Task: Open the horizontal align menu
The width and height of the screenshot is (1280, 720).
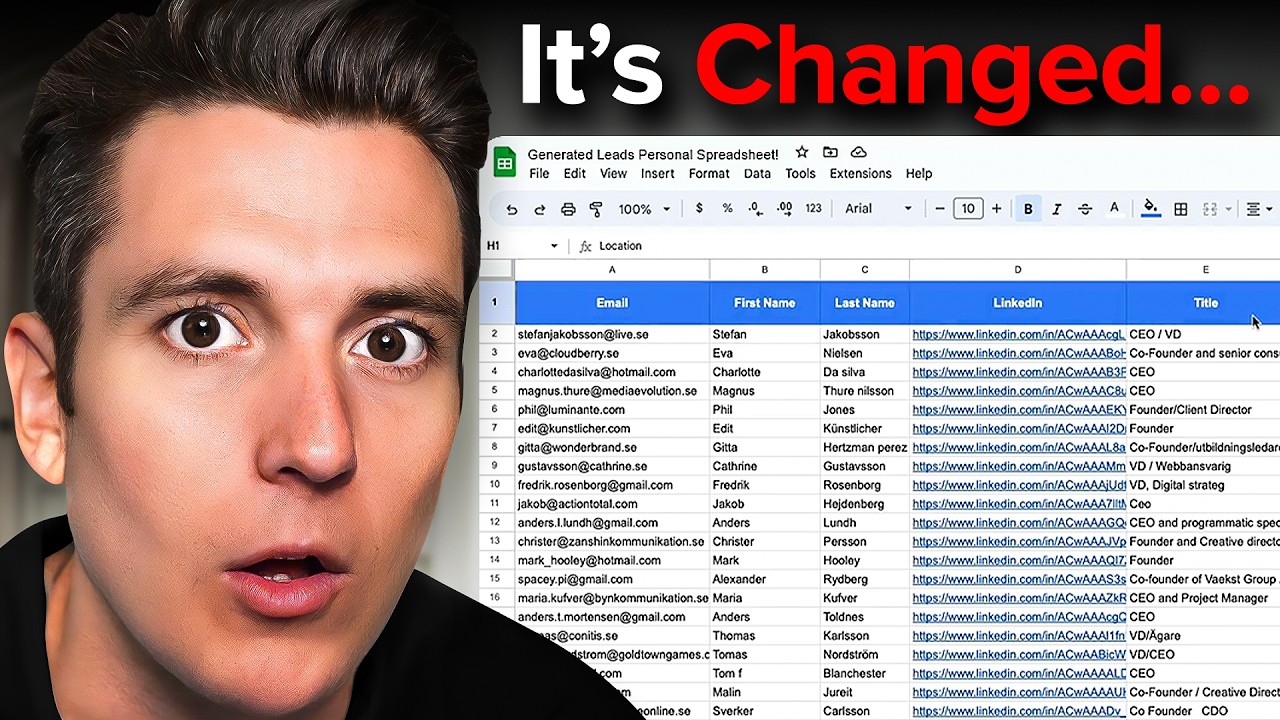Action: tap(1259, 209)
